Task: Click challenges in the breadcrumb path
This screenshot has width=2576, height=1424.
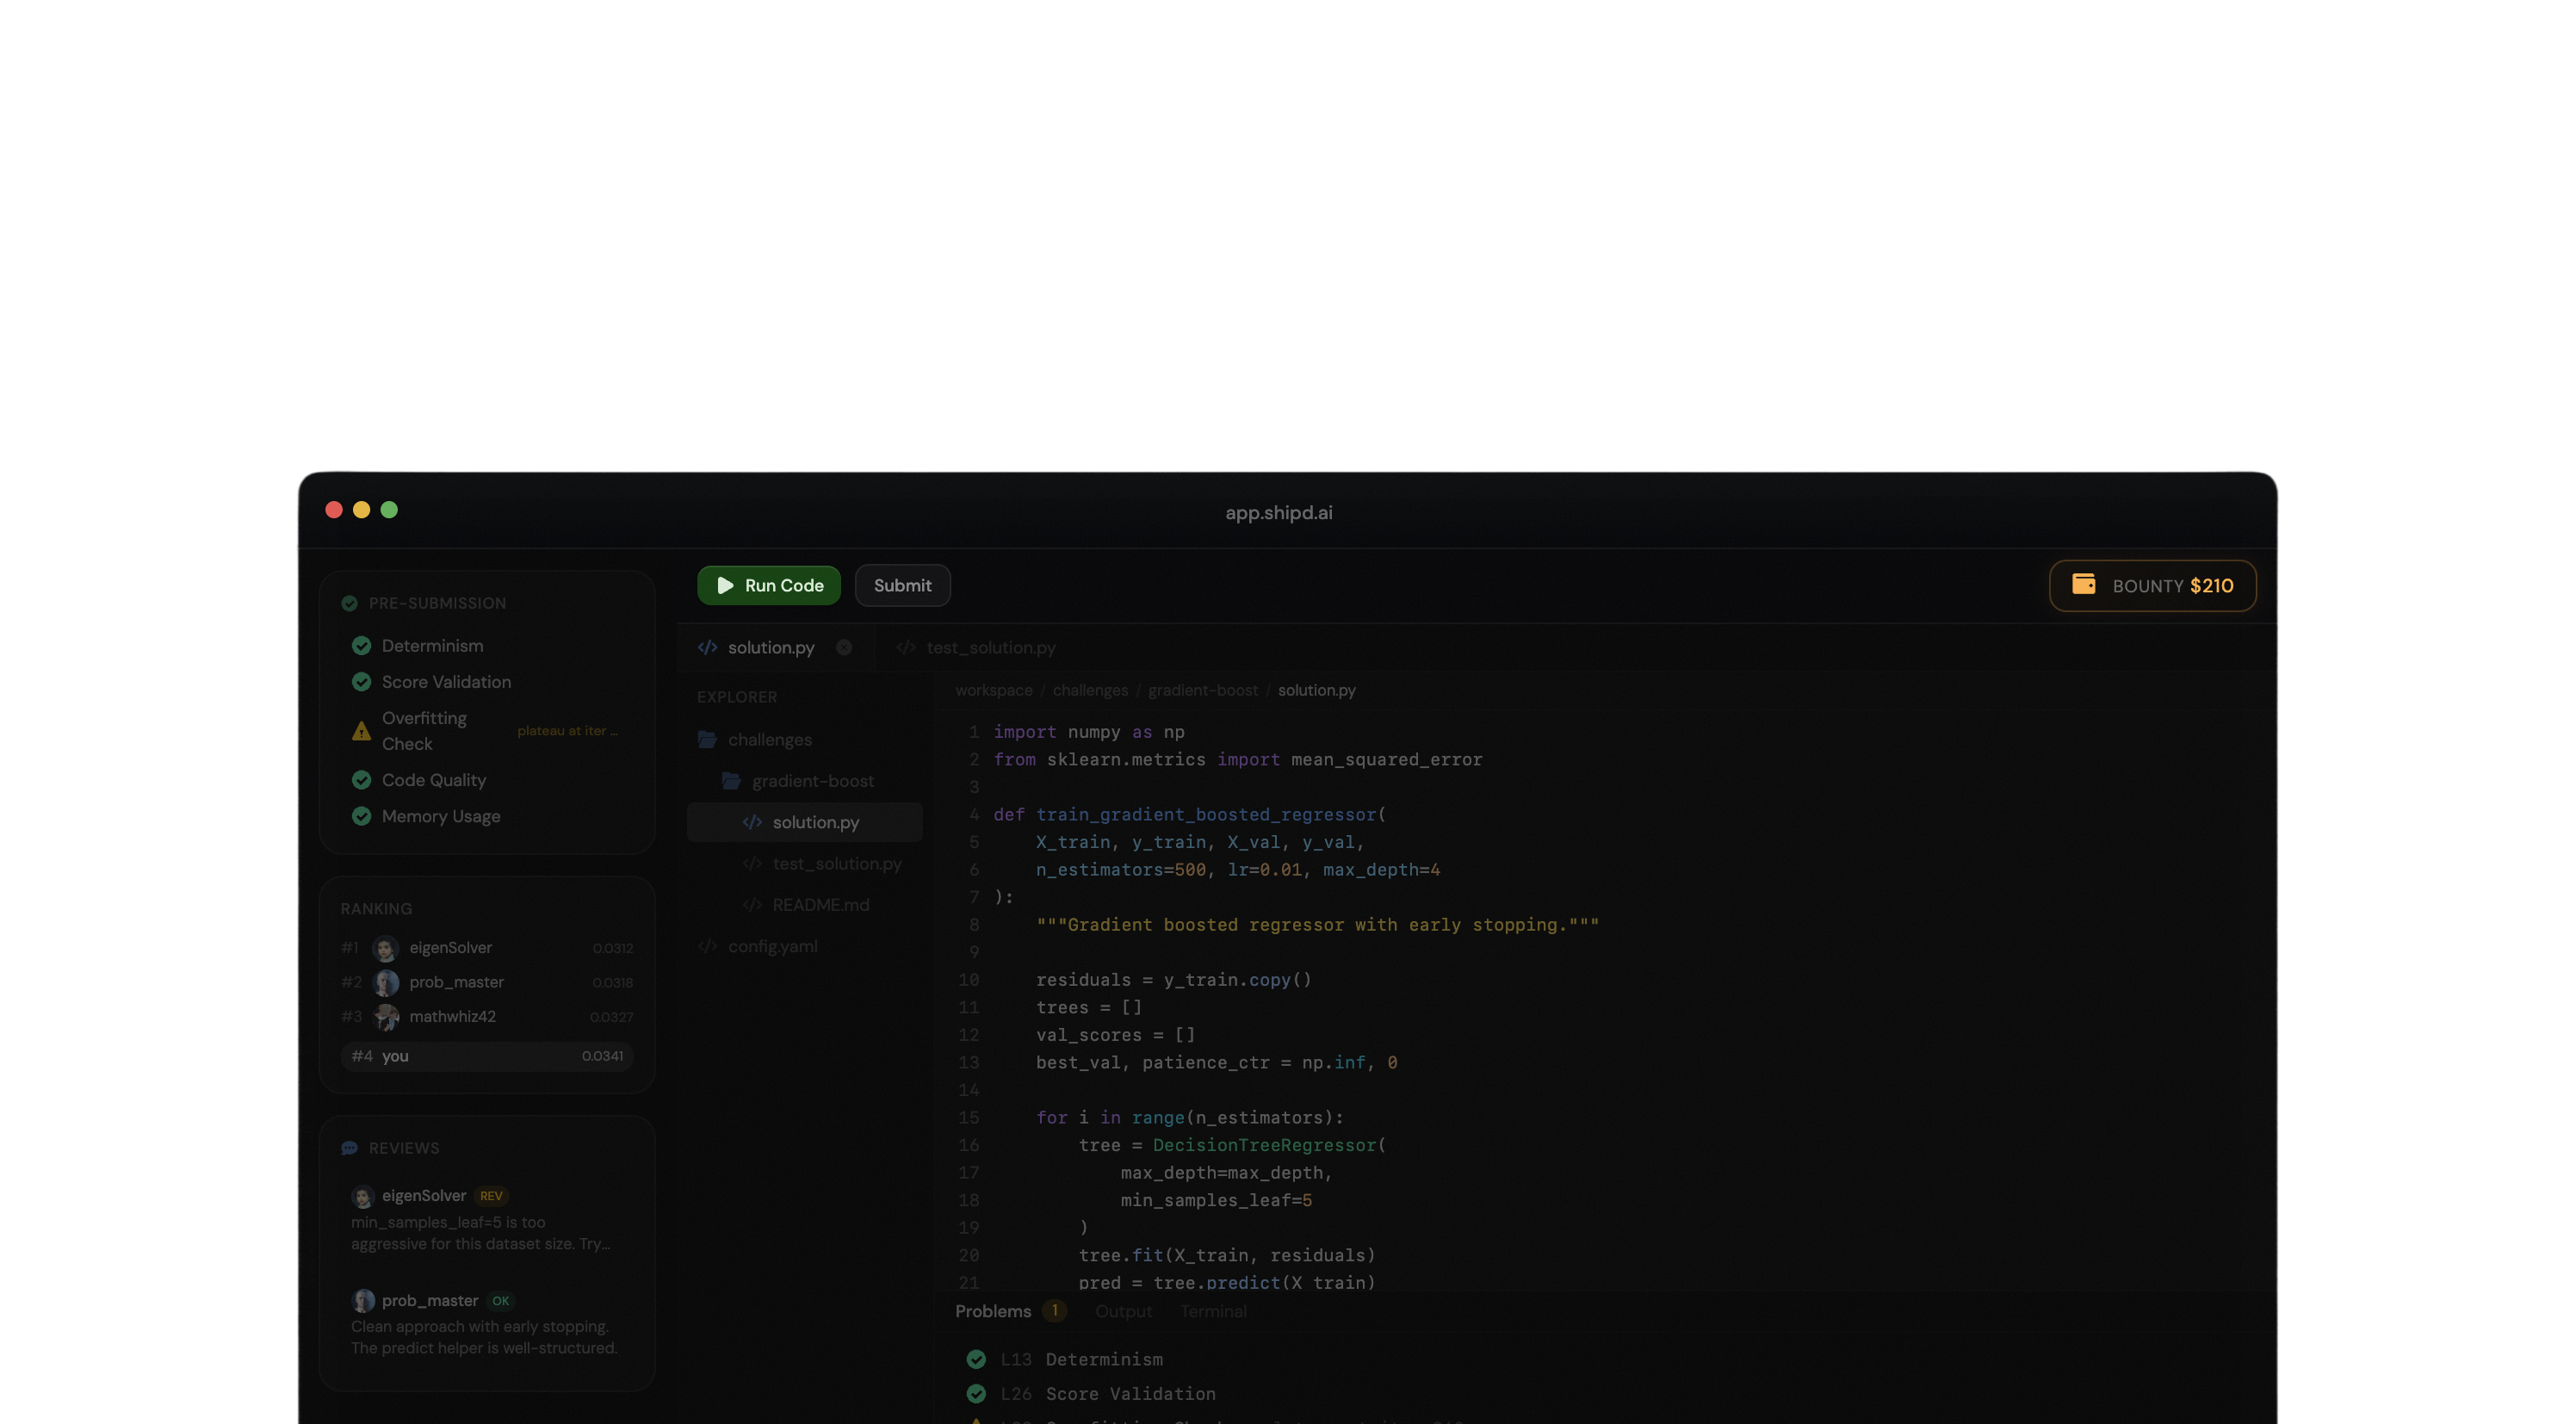Action: coord(1090,690)
